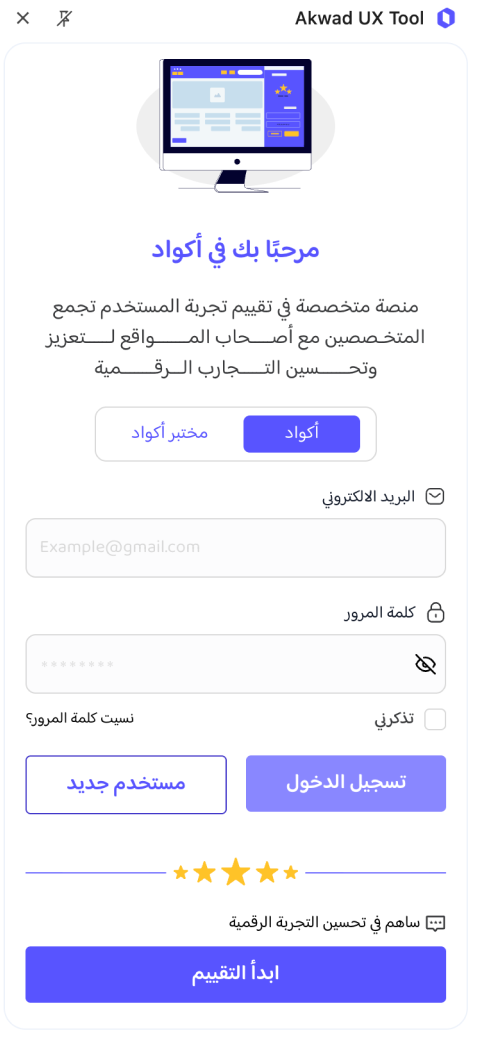
Task: Click the monitor illustration at the top
Action: tap(235, 125)
